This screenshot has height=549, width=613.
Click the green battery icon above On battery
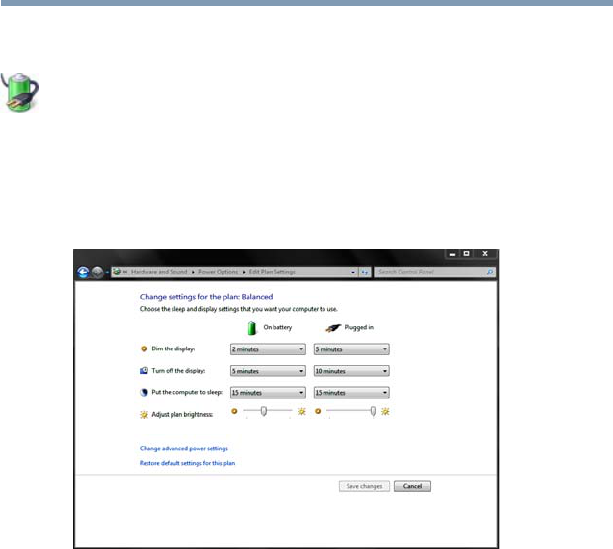252,328
